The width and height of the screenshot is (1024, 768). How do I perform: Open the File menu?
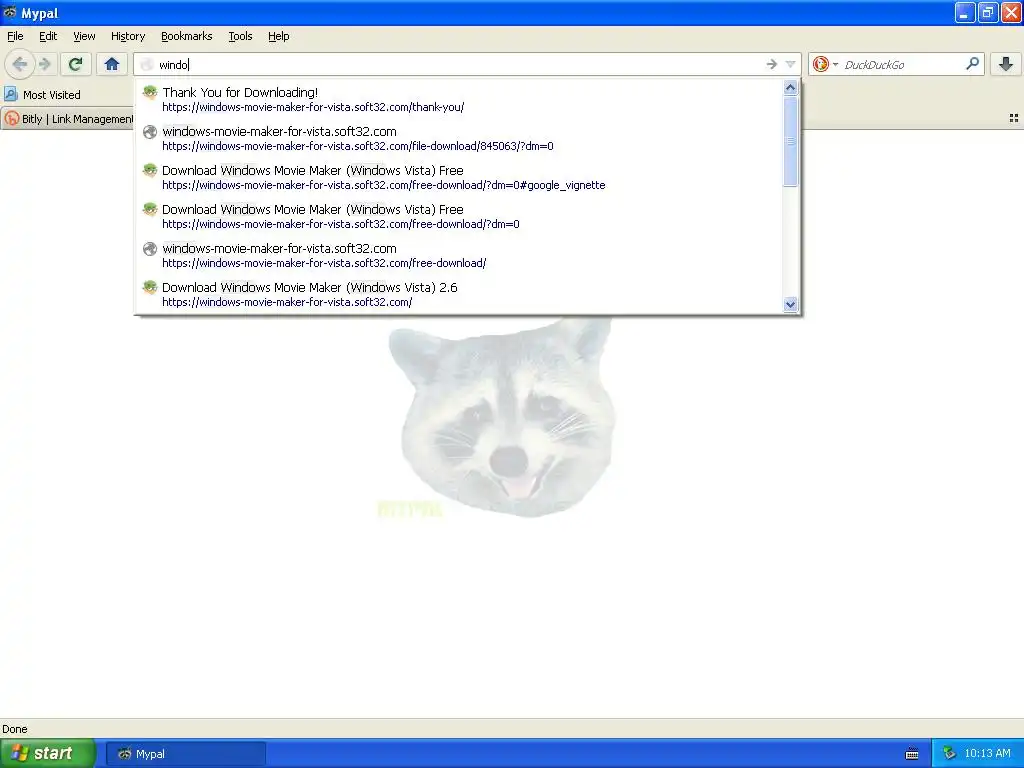(15, 36)
